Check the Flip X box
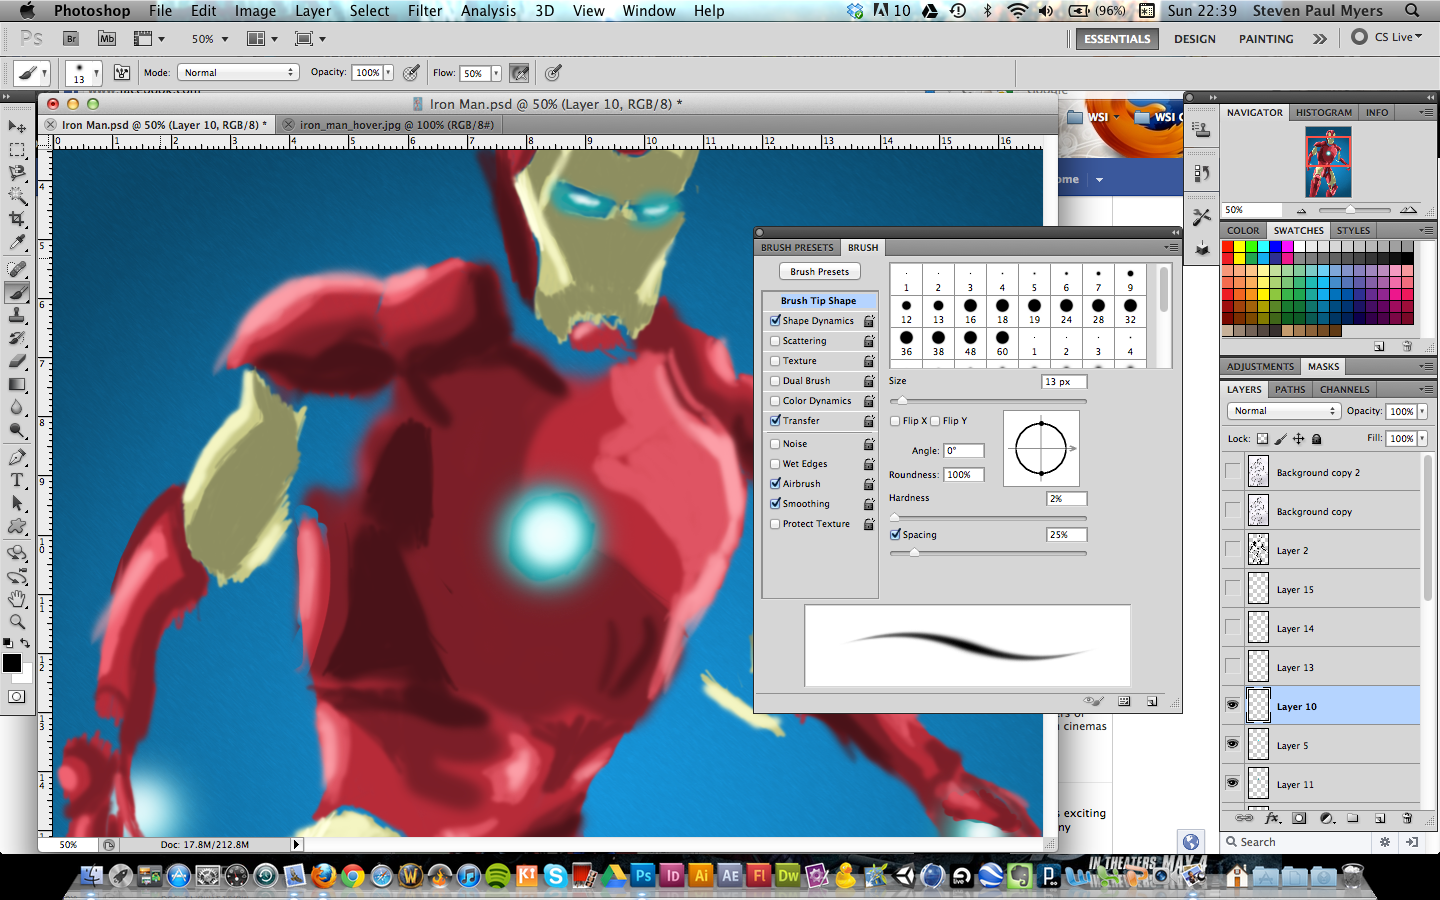Screen dimensions: 1440x900 [x=895, y=421]
